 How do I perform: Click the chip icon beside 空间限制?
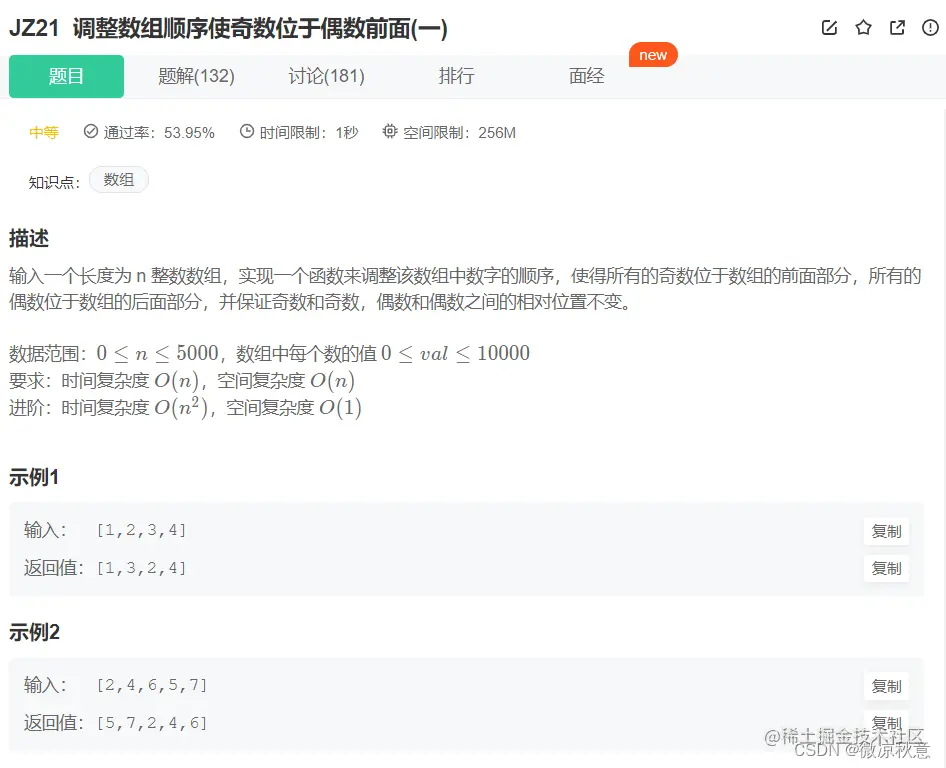(389, 132)
